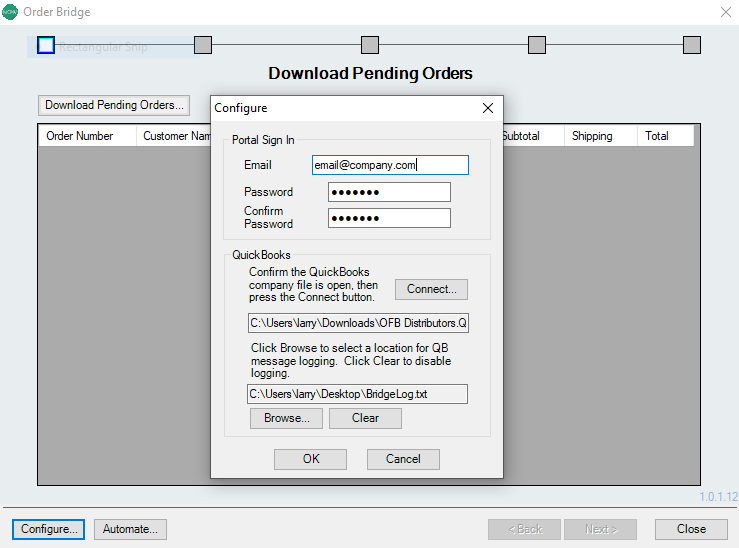
Task: Open the Automate... settings
Action: (130, 529)
